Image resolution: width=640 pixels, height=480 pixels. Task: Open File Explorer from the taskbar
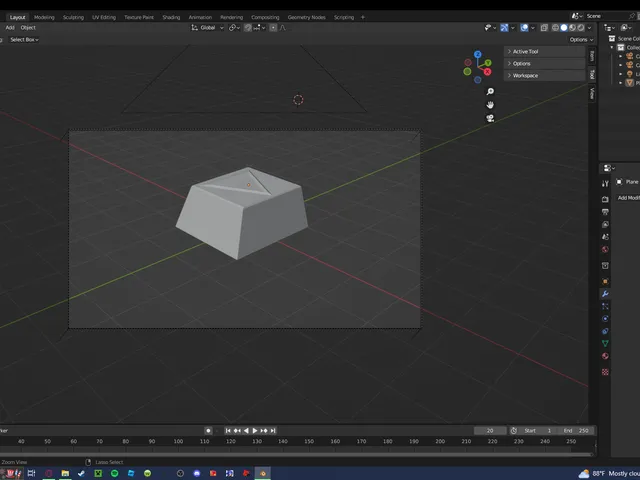pyautogui.click(x=65, y=473)
